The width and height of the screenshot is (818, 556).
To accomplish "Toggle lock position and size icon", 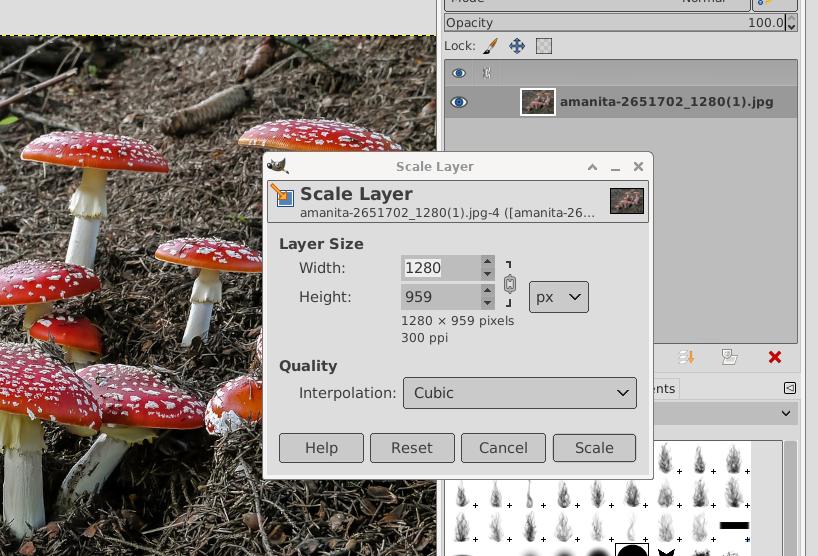I will 517,46.
